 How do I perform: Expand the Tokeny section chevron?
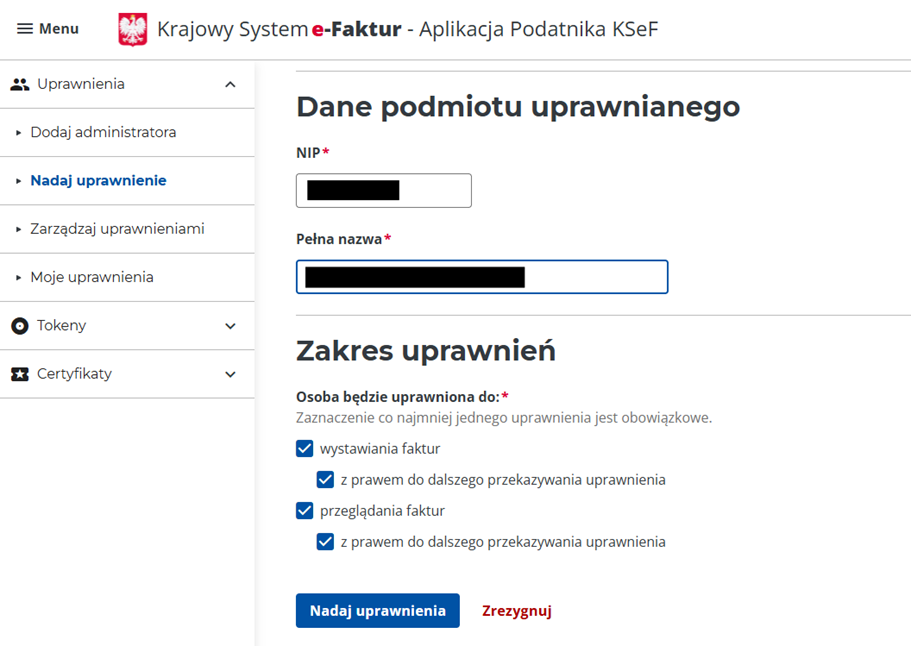coord(231,326)
